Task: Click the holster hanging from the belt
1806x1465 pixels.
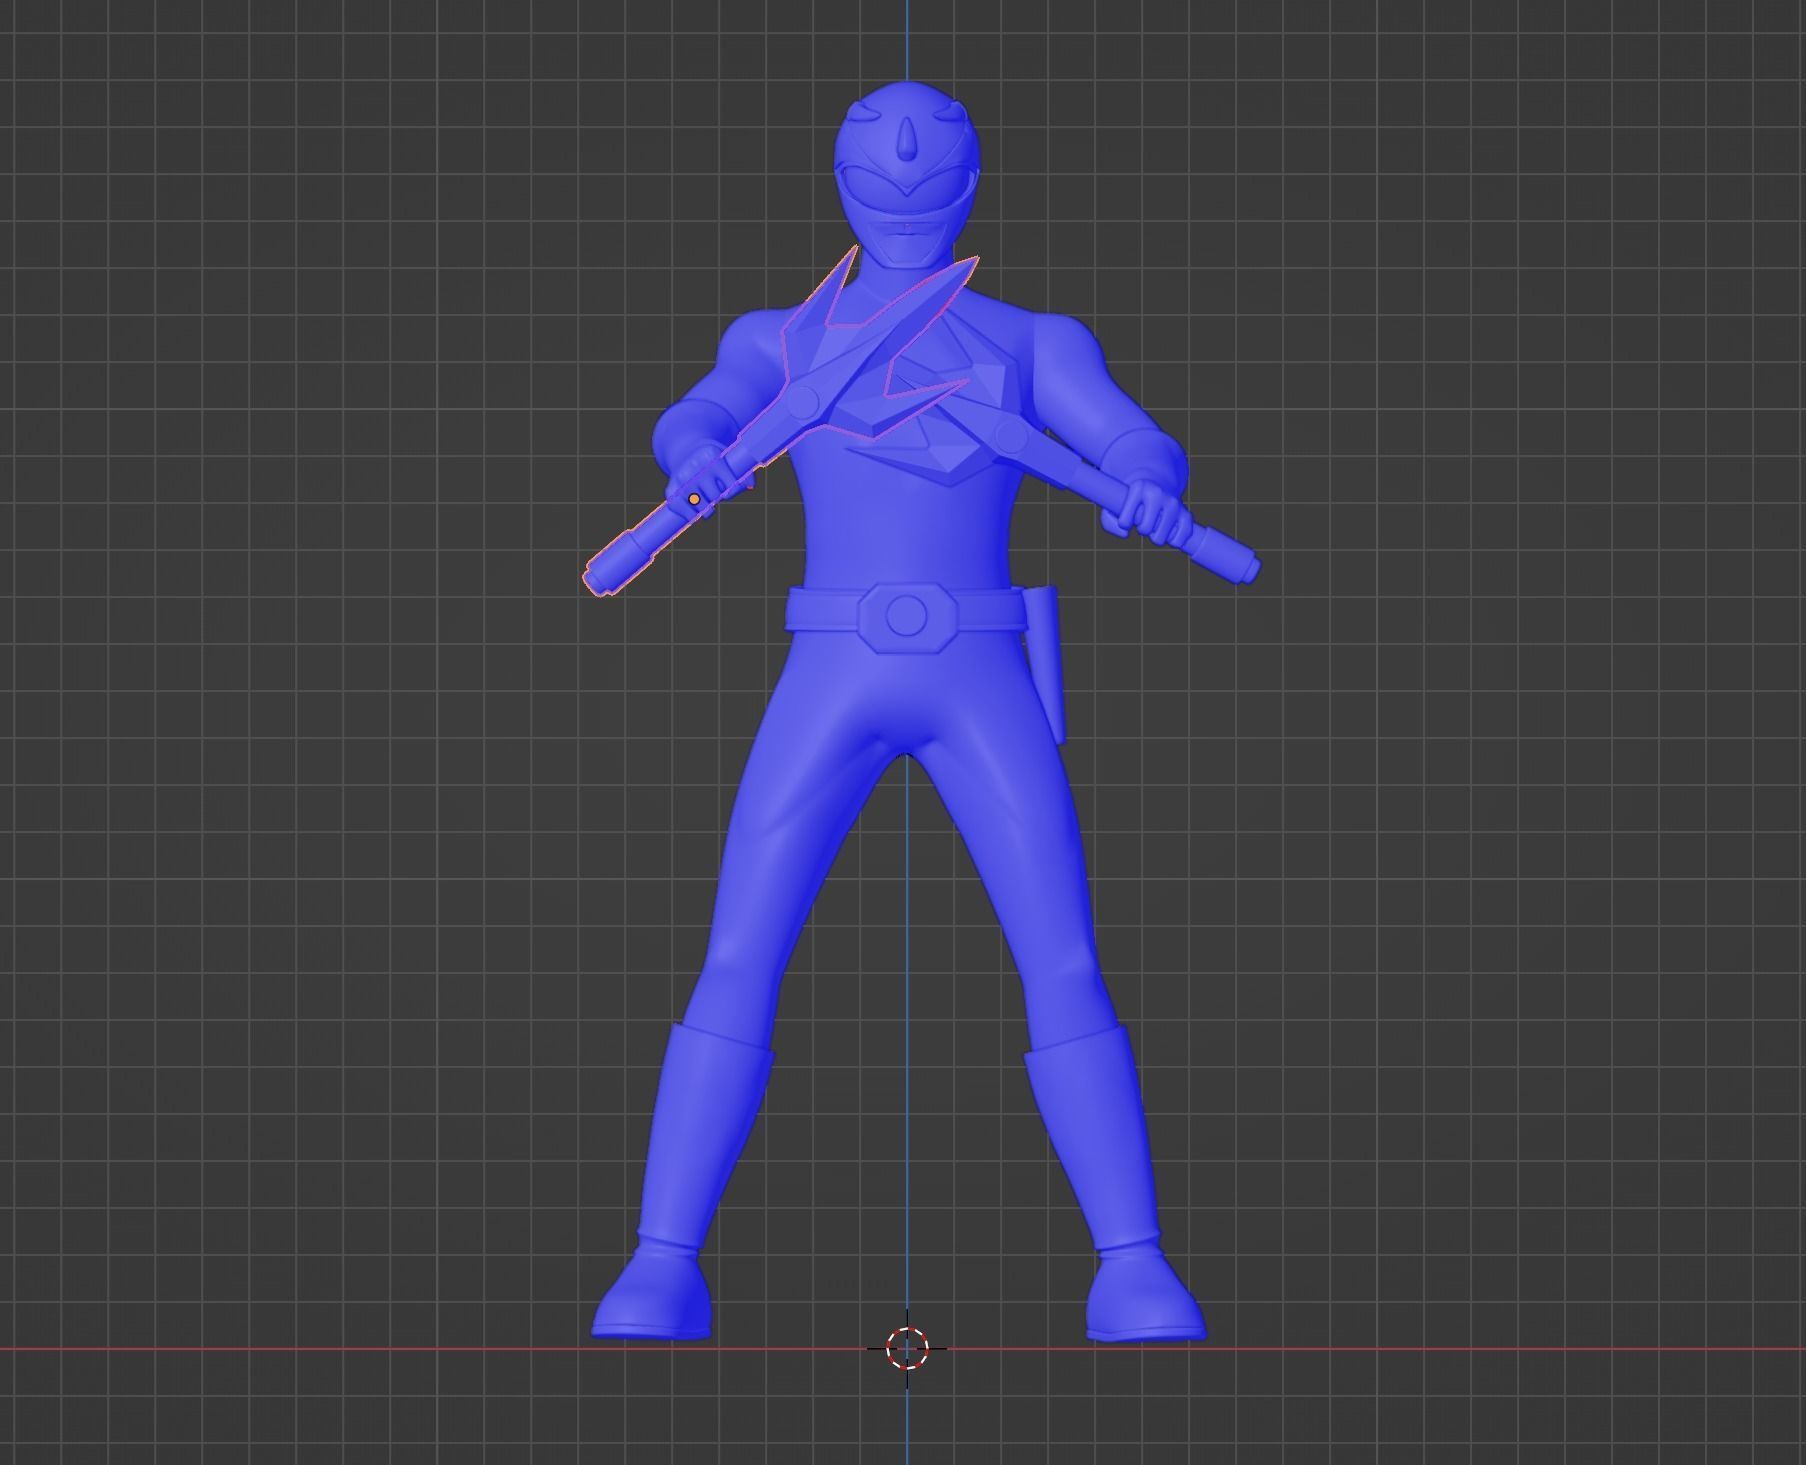Action: tap(1045, 664)
